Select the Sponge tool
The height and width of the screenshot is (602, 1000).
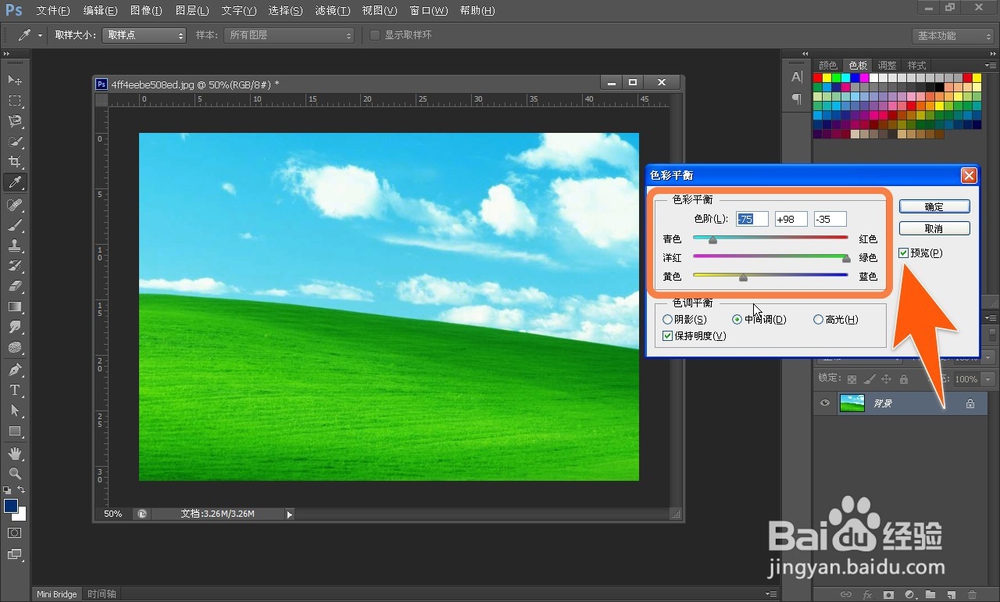15,348
